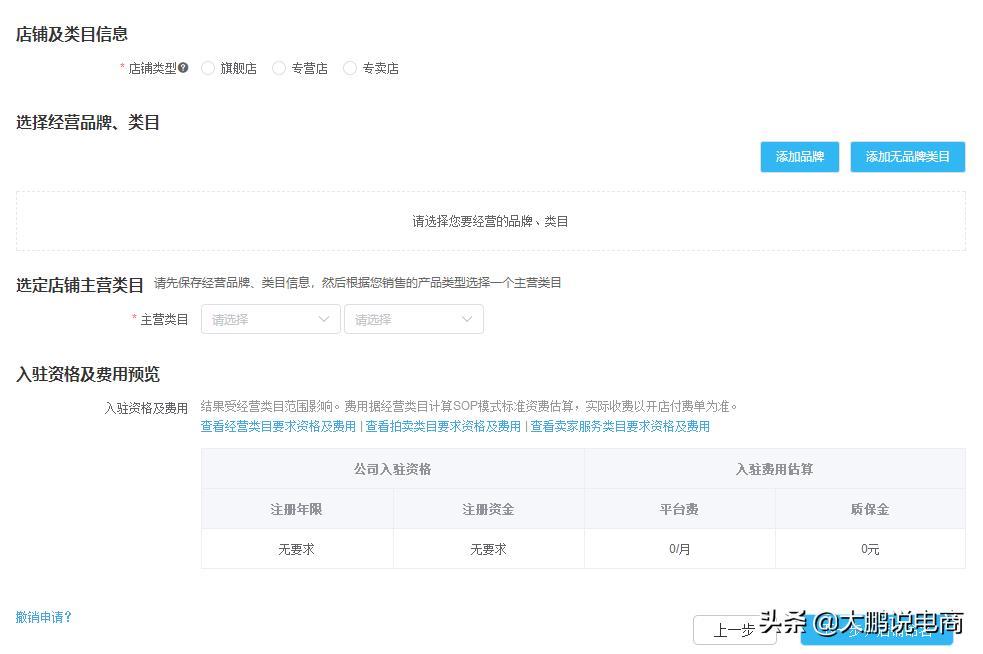983x654 pixels.
Task: Click the 入驻费用估算 table header
Action: (775, 469)
